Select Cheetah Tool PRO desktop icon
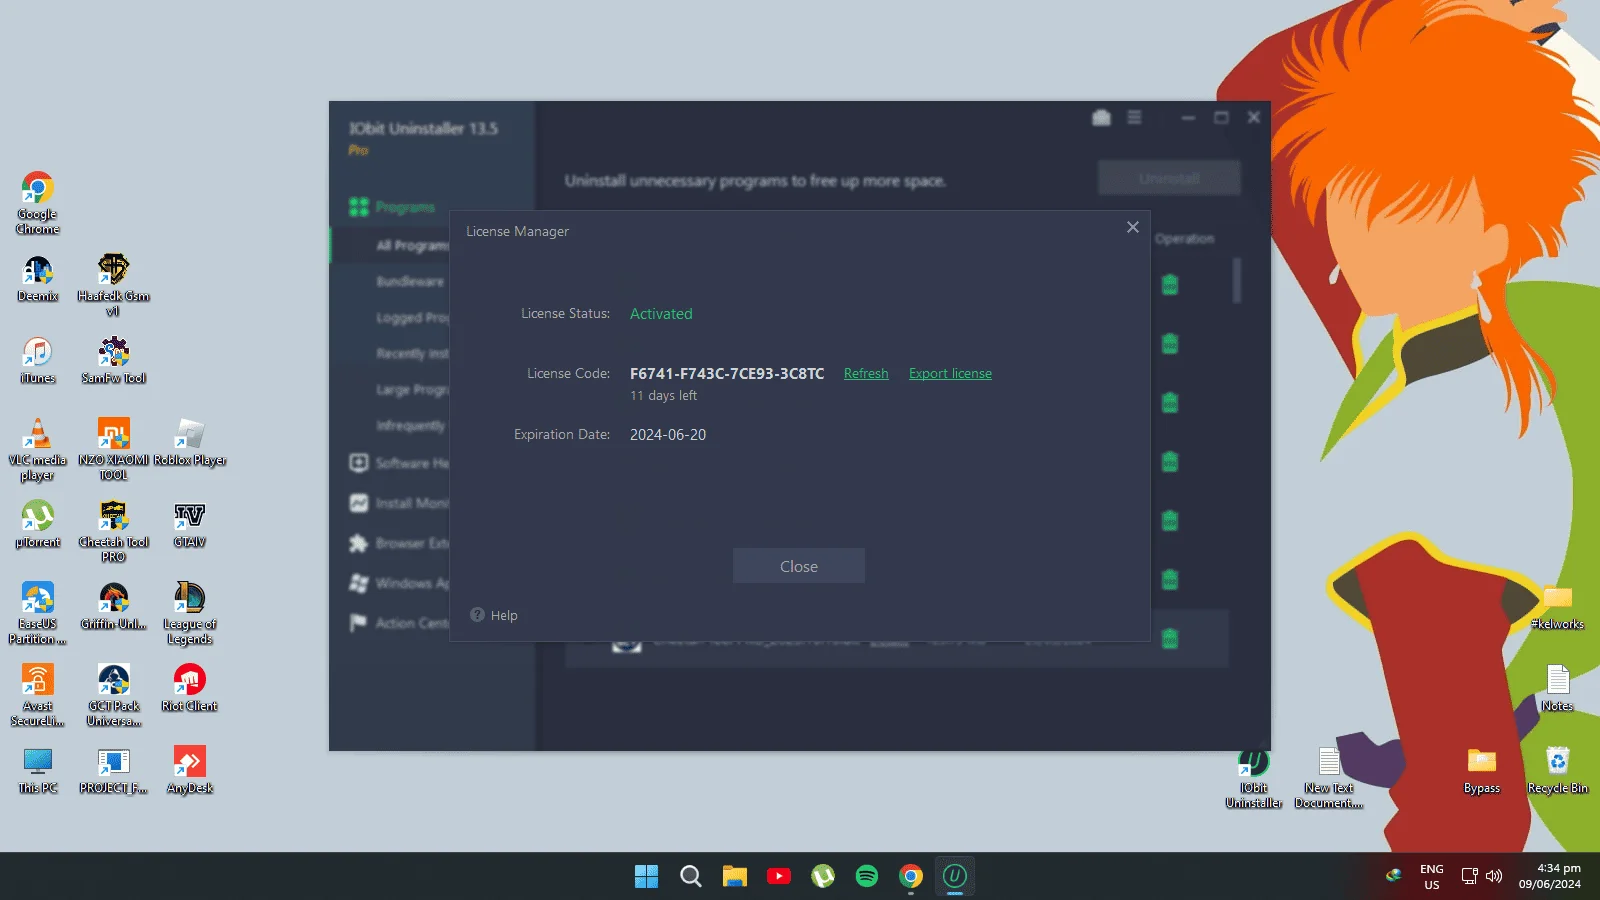The width and height of the screenshot is (1600, 900). pos(113,532)
